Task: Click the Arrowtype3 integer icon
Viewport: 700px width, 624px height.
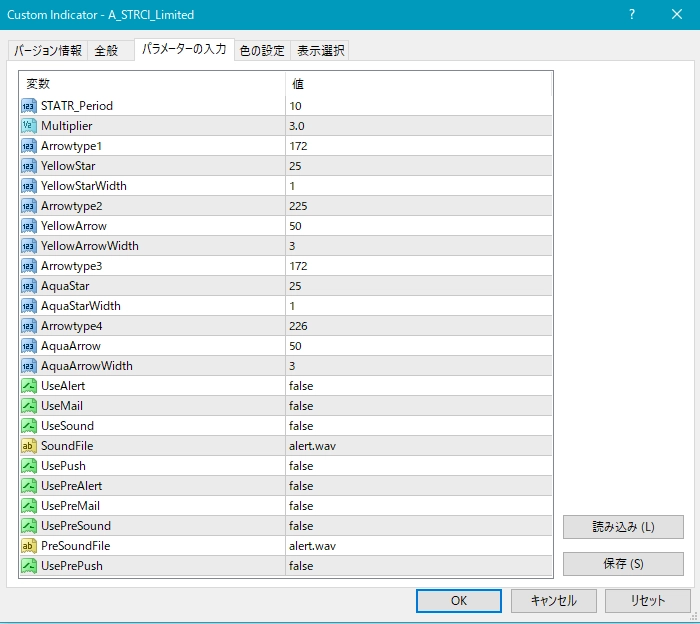Action: (29, 266)
